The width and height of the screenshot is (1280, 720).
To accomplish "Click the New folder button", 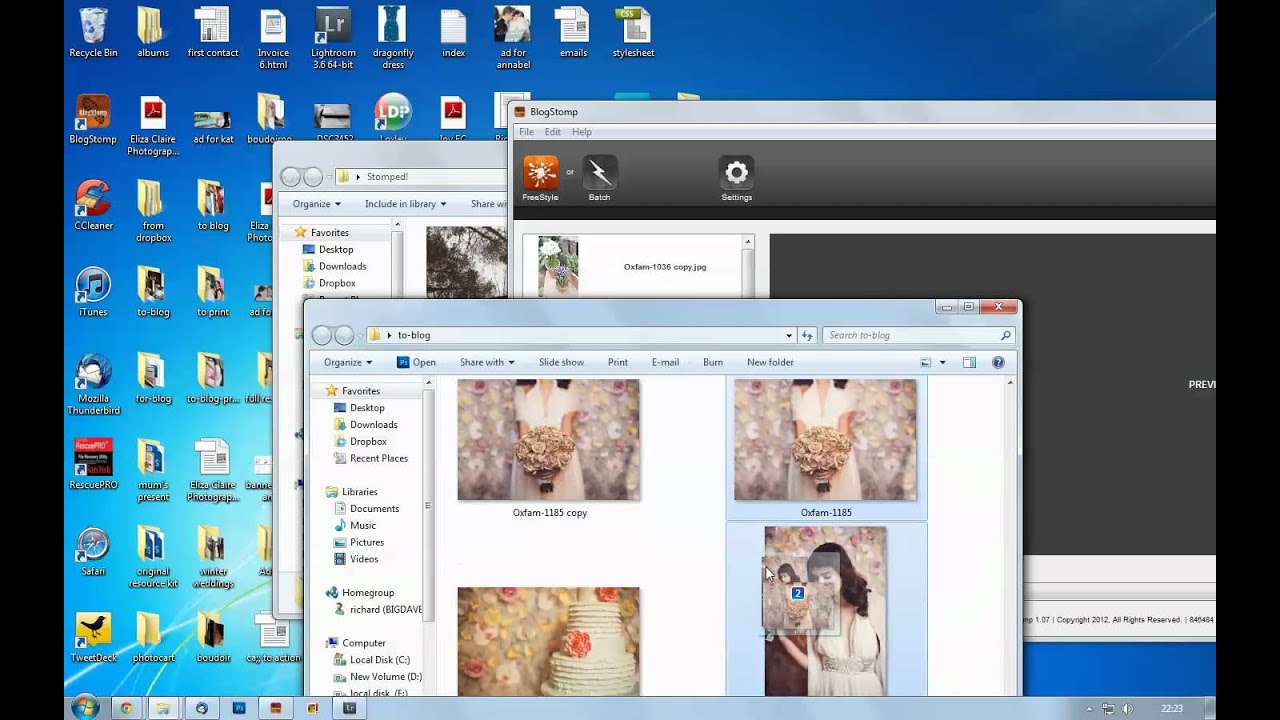I will (x=770, y=362).
